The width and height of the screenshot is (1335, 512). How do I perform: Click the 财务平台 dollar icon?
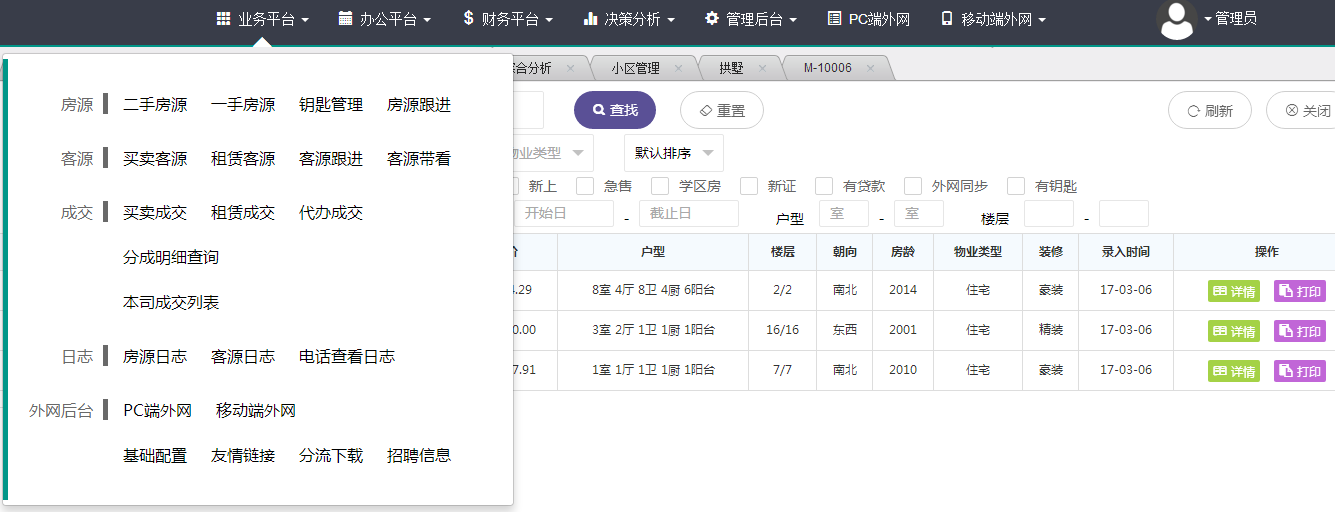[468, 19]
